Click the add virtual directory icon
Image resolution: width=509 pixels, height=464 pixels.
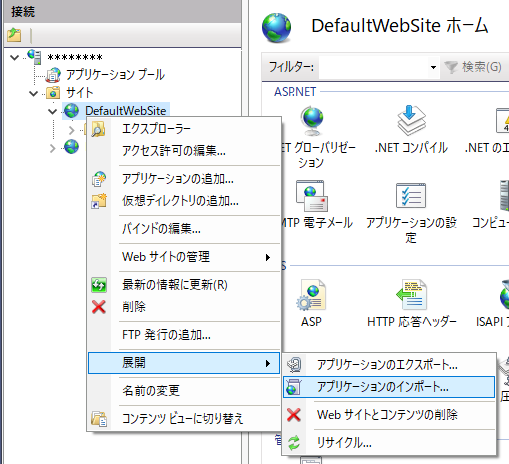pyautogui.click(x=99, y=201)
